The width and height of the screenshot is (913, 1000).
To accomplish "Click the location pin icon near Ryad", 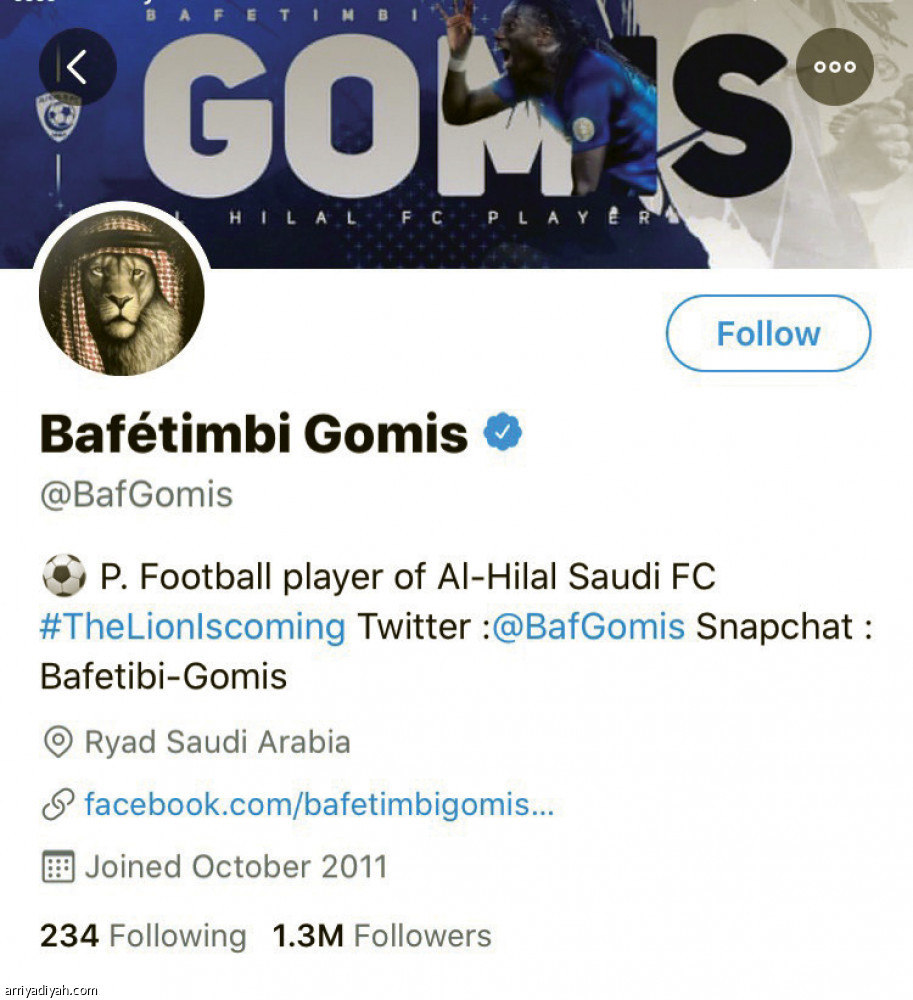I will coord(58,742).
